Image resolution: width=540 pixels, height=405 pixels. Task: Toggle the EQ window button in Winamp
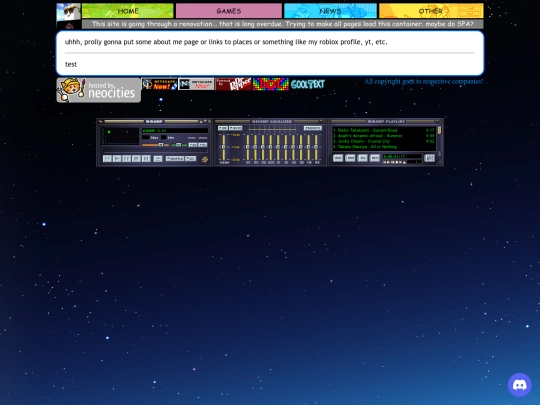pos(193,145)
